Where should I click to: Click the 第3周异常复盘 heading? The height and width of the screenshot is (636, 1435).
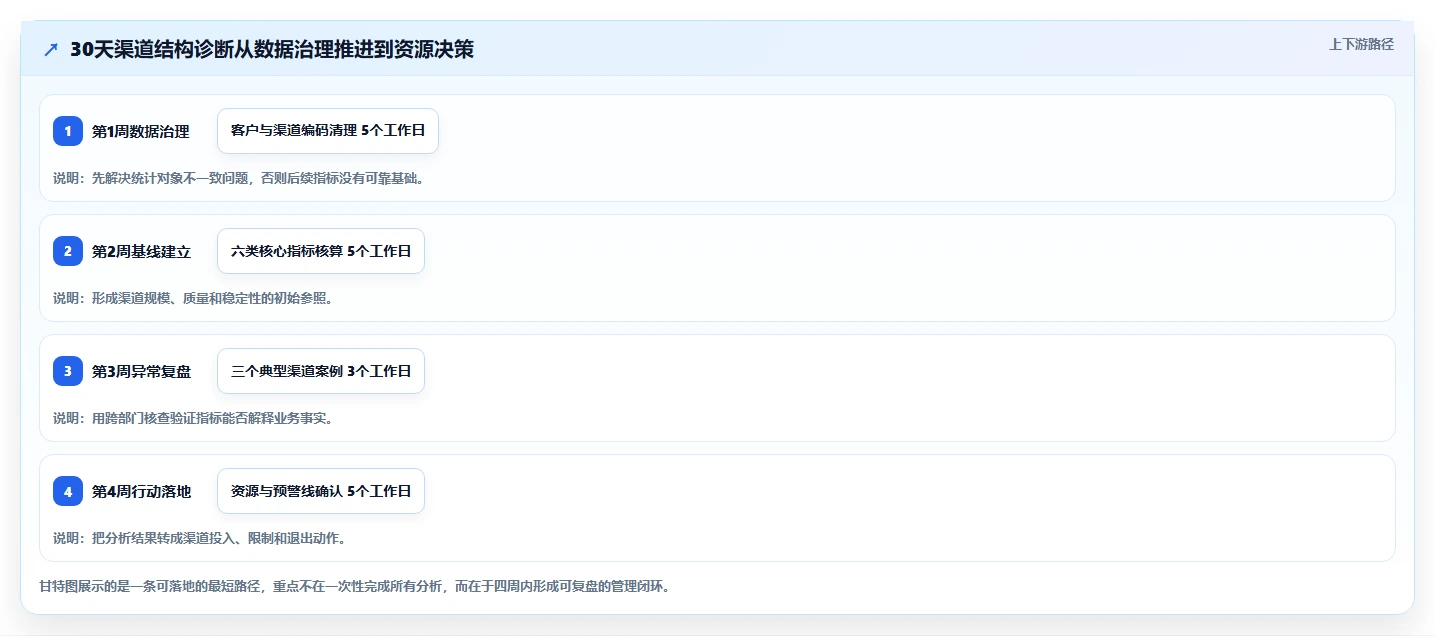[141, 371]
